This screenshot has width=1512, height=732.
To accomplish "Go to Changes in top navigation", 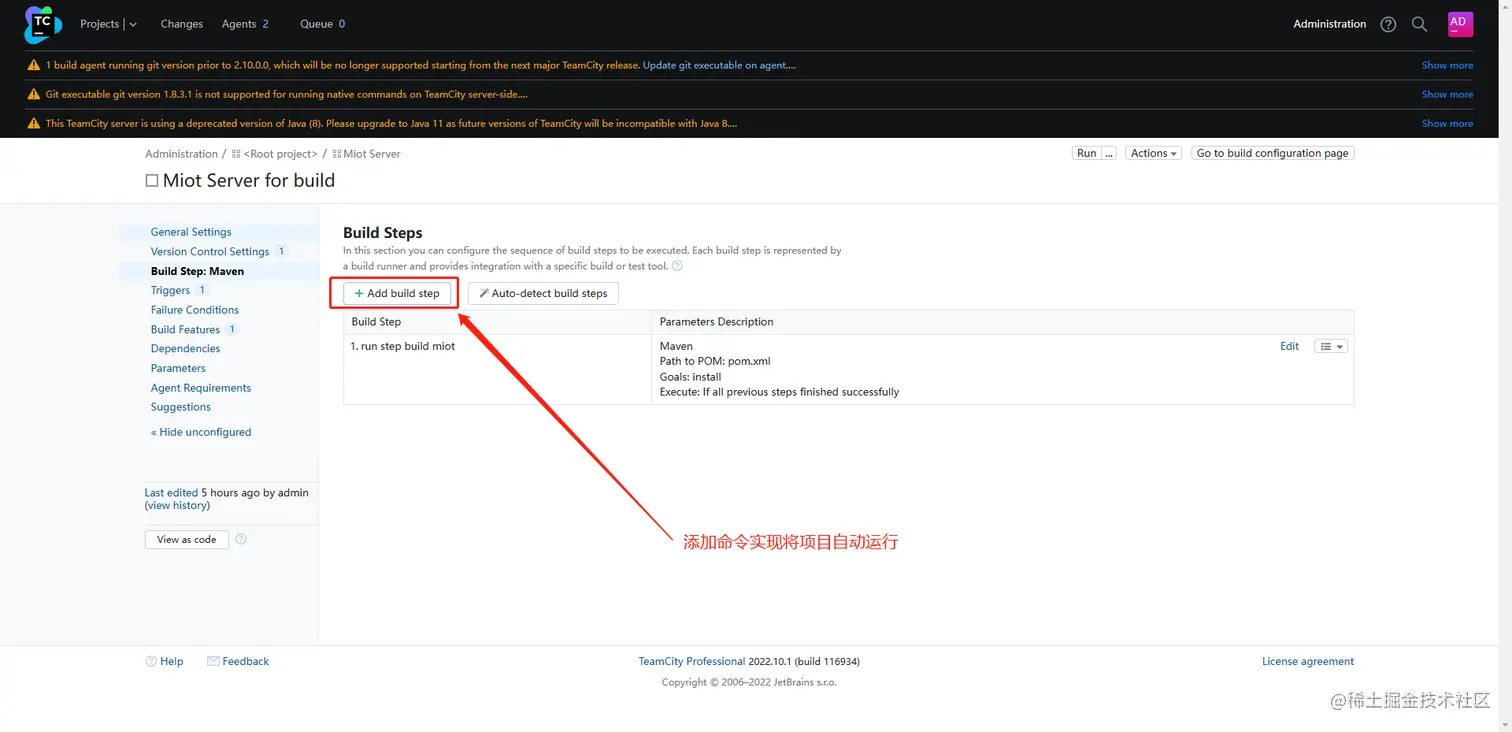I will (181, 24).
